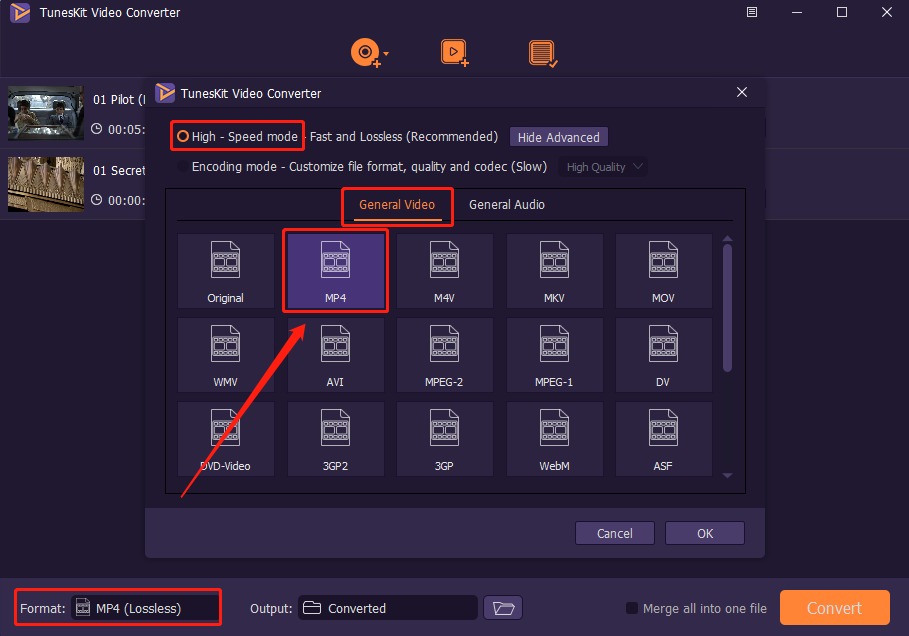This screenshot has height=636, width=909.
Task: Open the Output Converted folder field
Action: pyautogui.click(x=388, y=608)
